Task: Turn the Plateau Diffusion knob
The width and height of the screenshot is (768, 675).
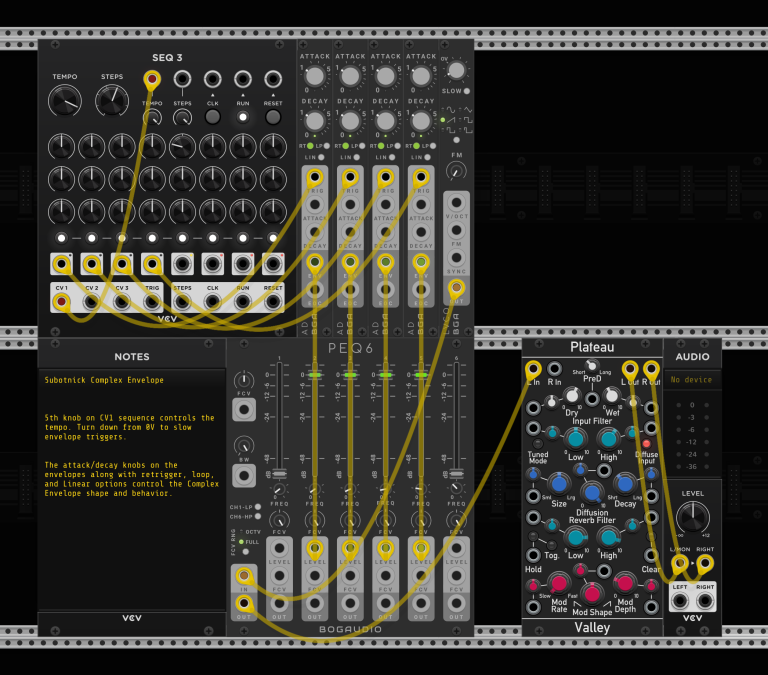Action: (592, 493)
